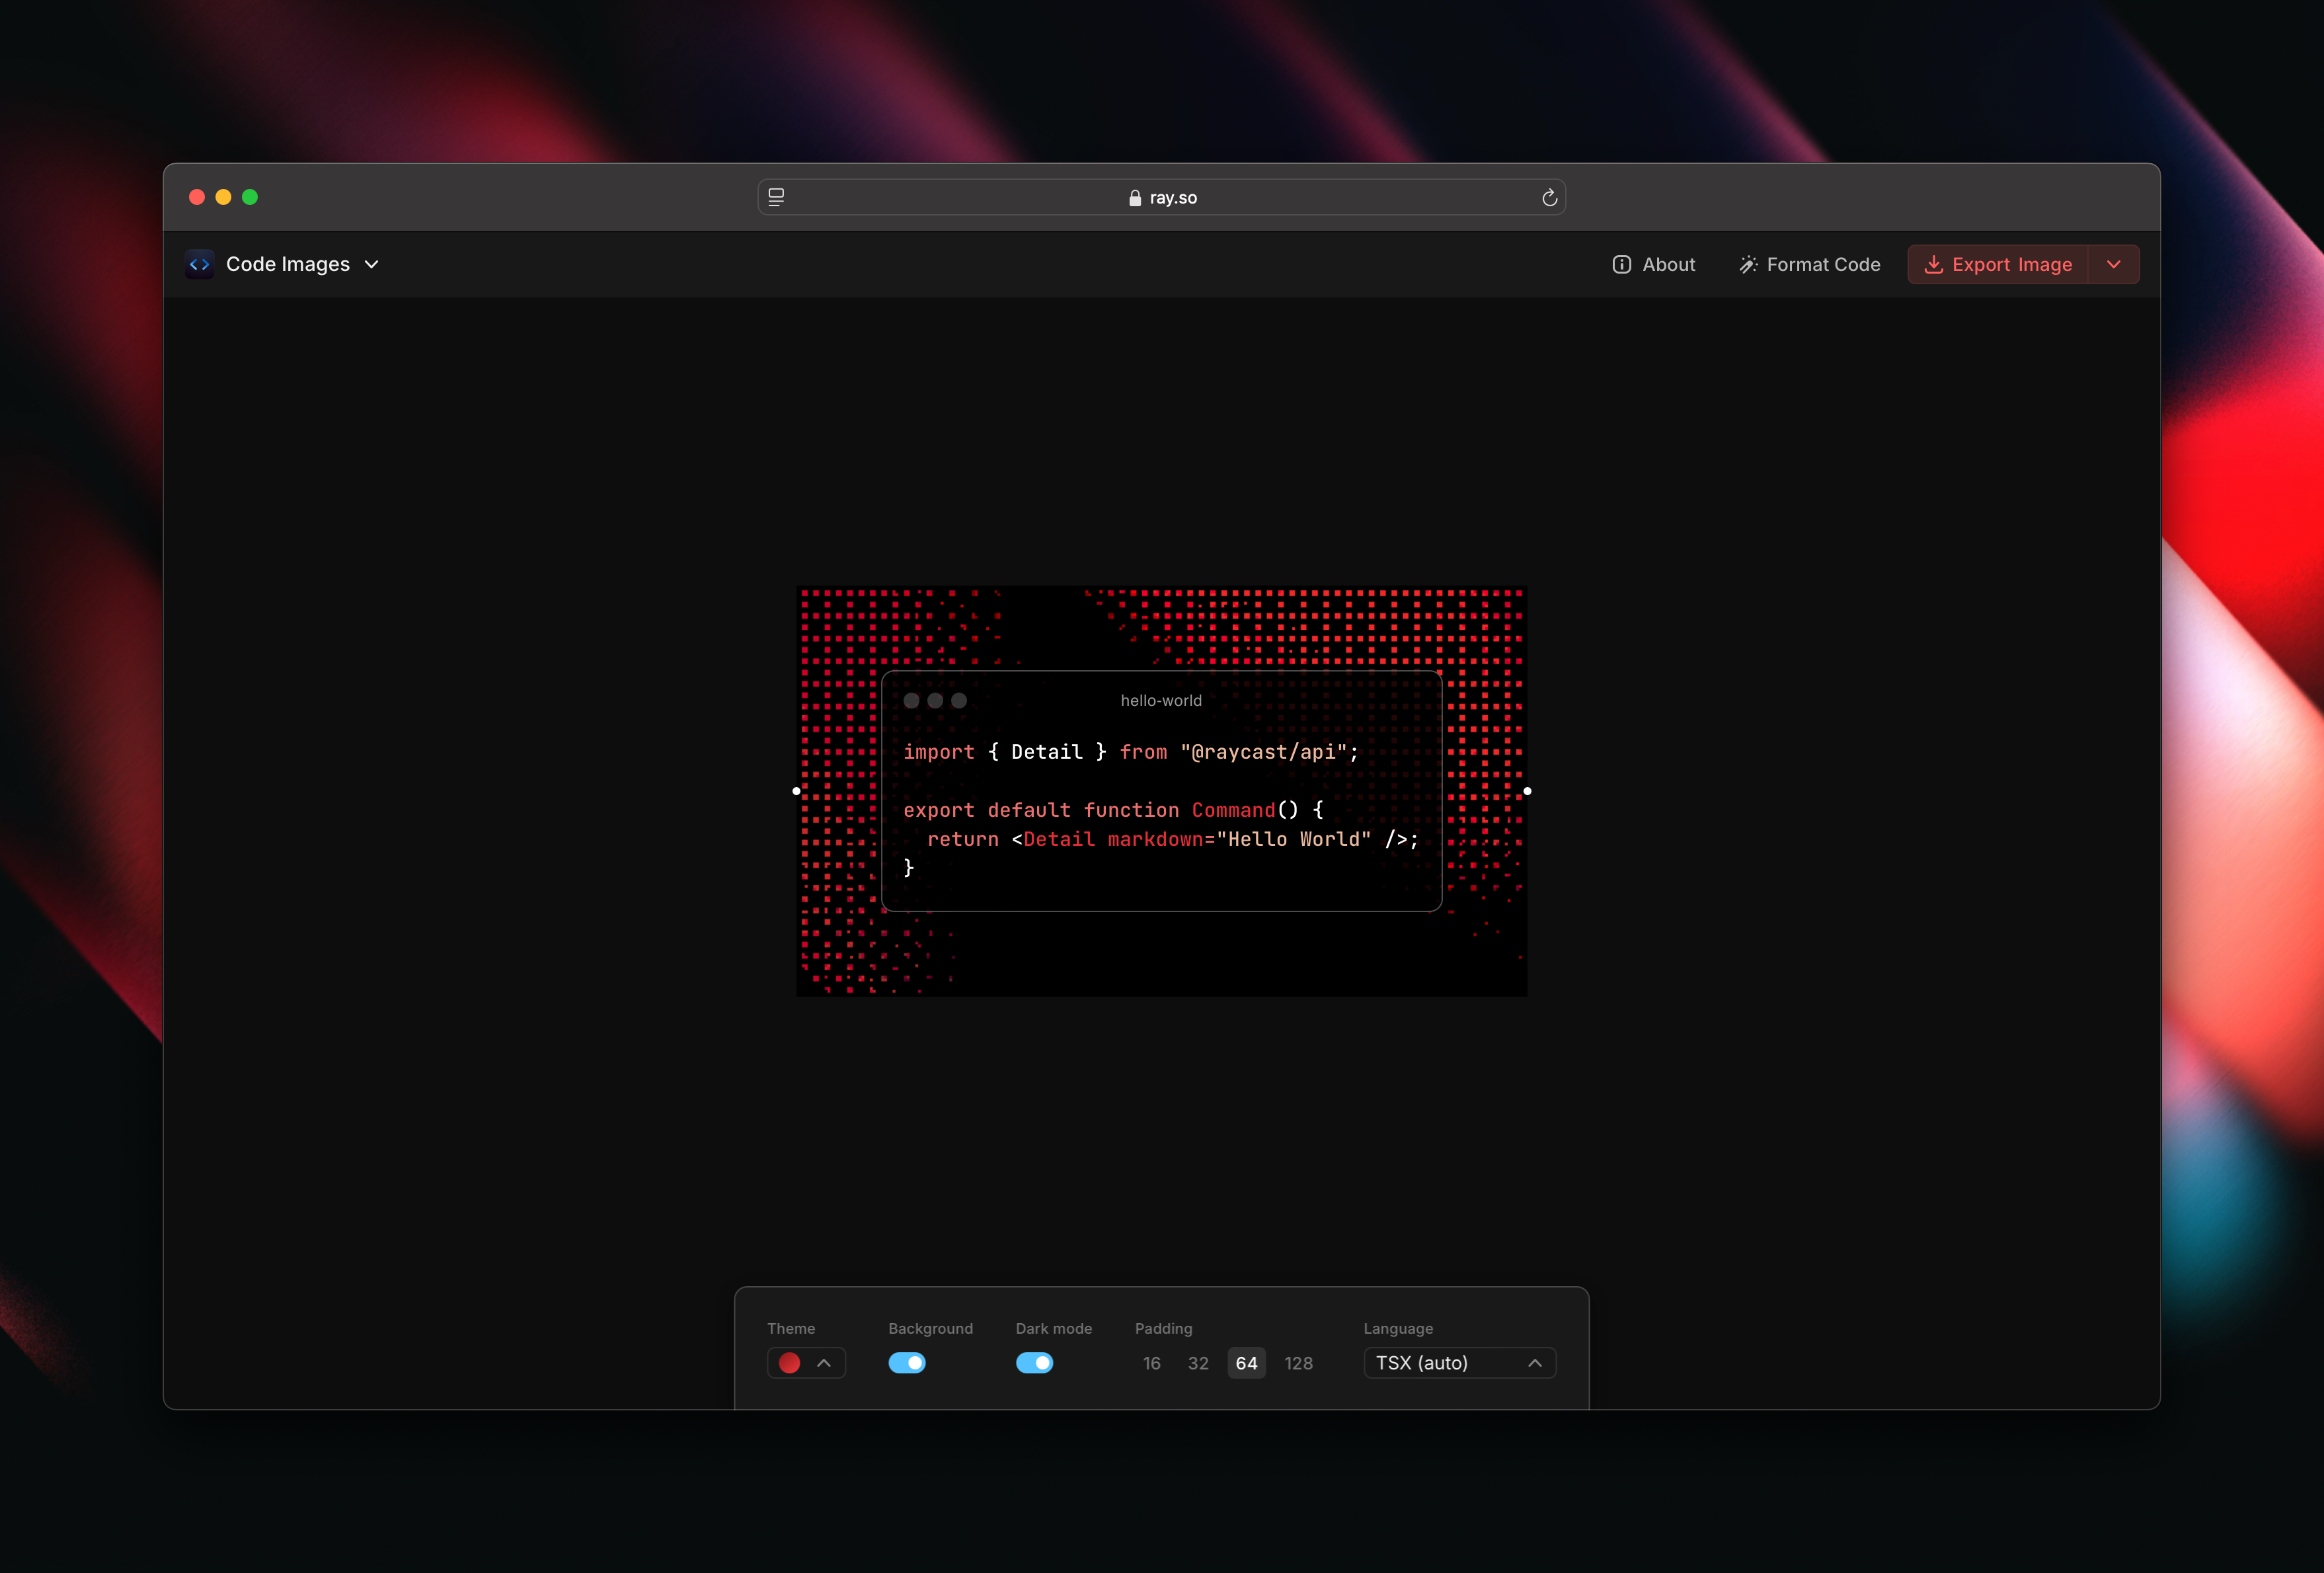
Task: Select padding option 16
Action: coord(1151,1363)
